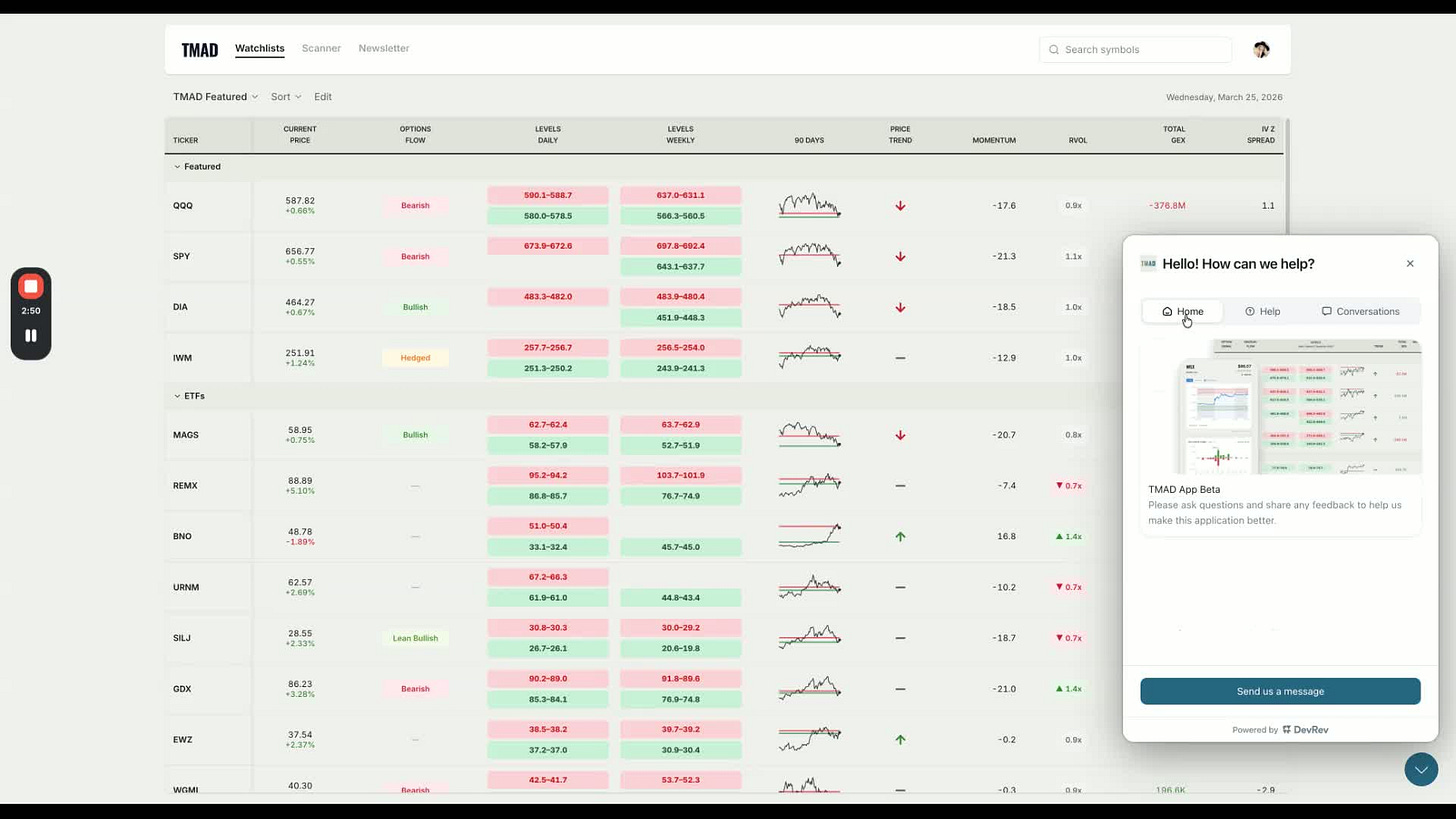Click the BNO RVOL 1.4x indicator

[x=1069, y=537]
